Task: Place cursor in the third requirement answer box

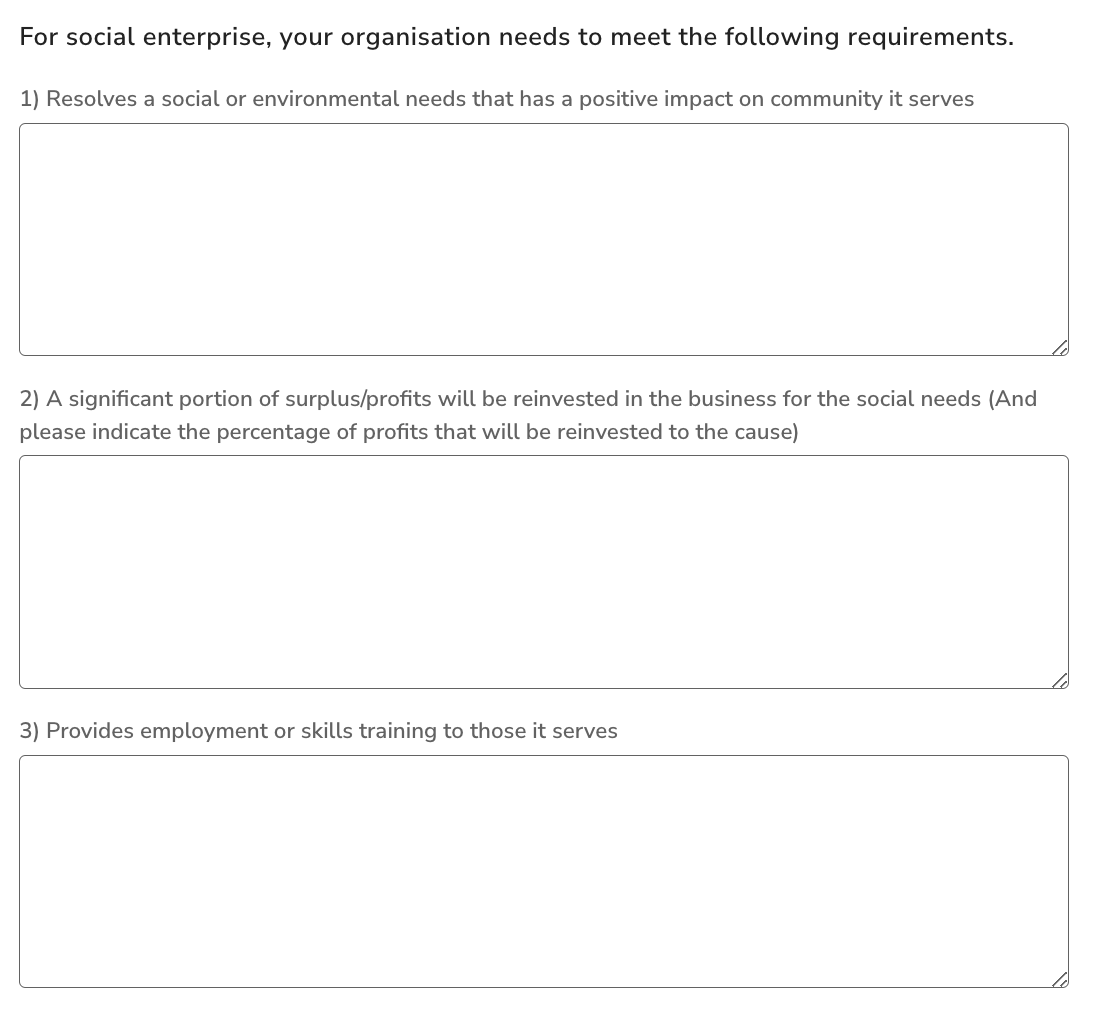Action: point(544,872)
